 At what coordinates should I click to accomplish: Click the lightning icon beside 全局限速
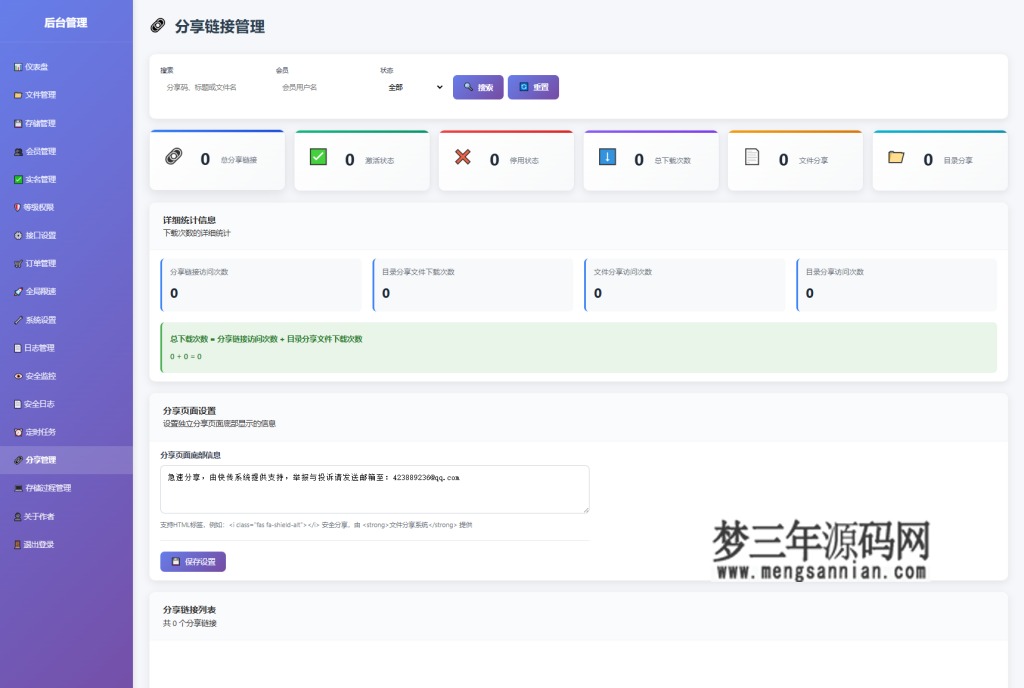[x=17, y=292]
